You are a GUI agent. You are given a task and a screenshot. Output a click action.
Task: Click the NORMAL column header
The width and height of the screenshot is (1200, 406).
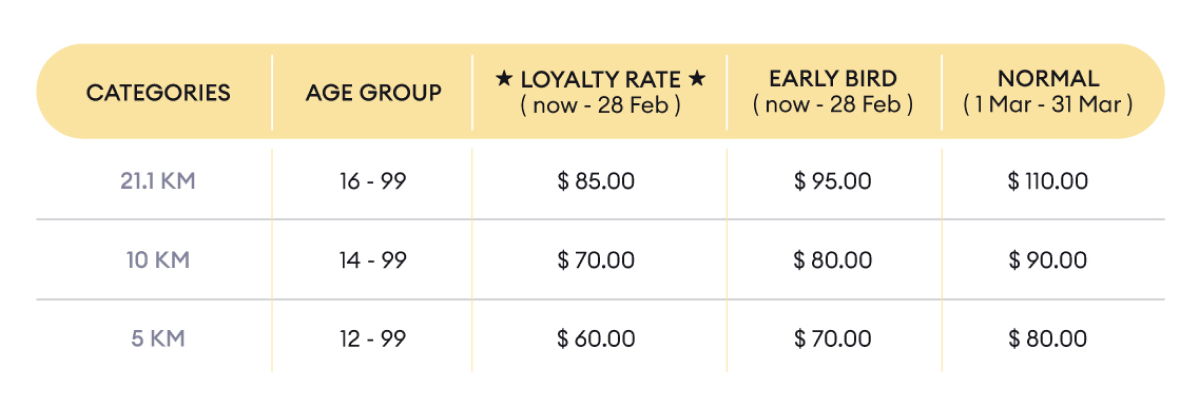pyautogui.click(x=1048, y=79)
